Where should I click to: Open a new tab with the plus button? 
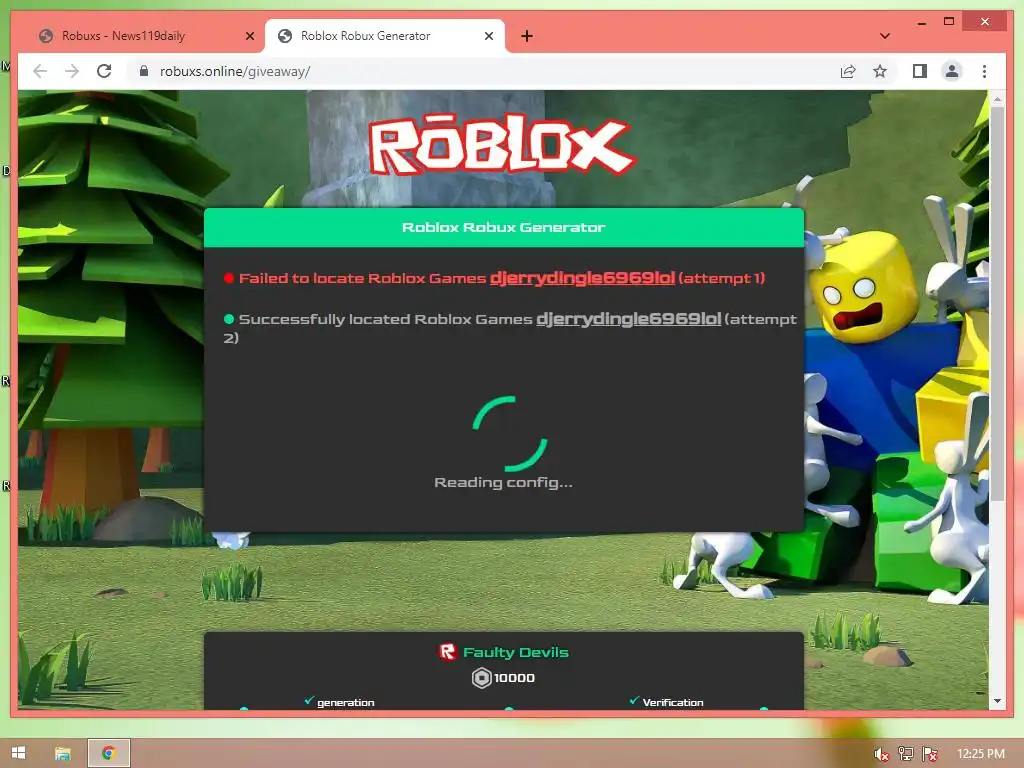[x=527, y=36]
